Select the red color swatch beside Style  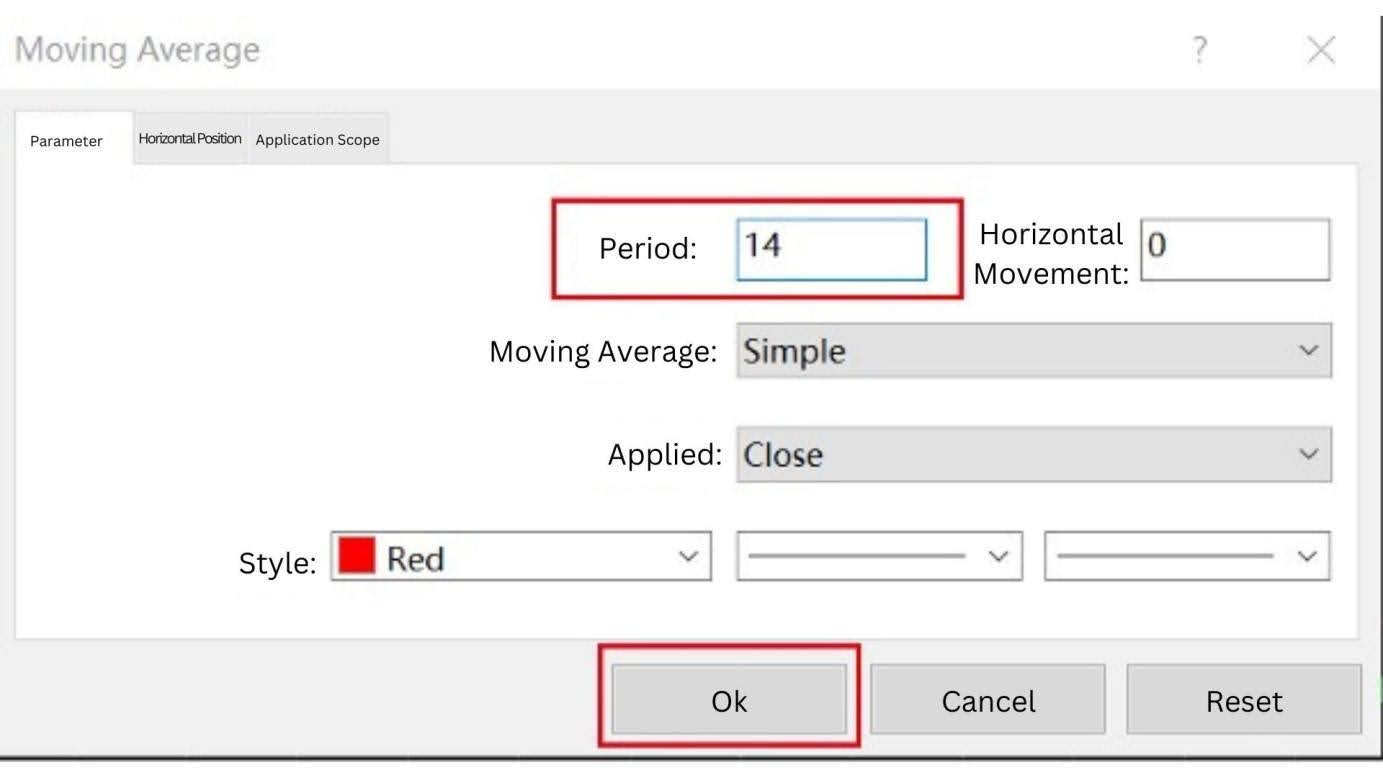pyautogui.click(x=360, y=556)
